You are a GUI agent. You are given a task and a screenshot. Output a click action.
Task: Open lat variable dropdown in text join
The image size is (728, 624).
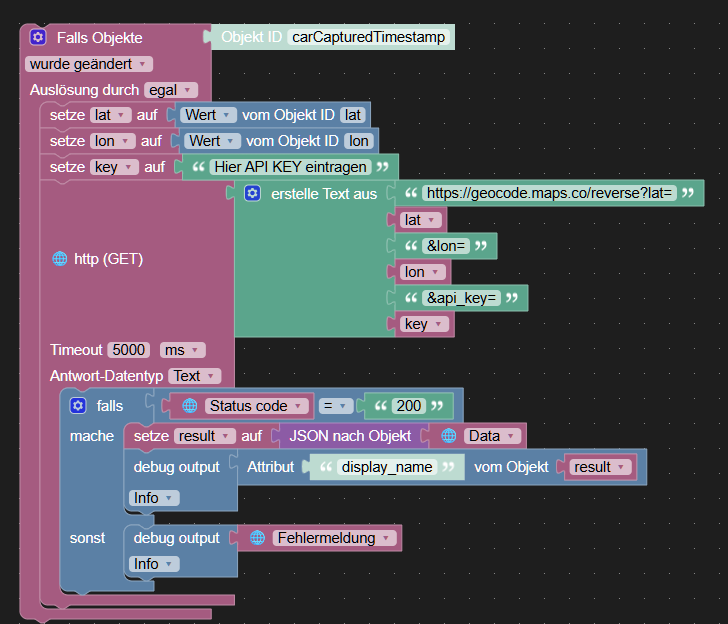[421, 220]
